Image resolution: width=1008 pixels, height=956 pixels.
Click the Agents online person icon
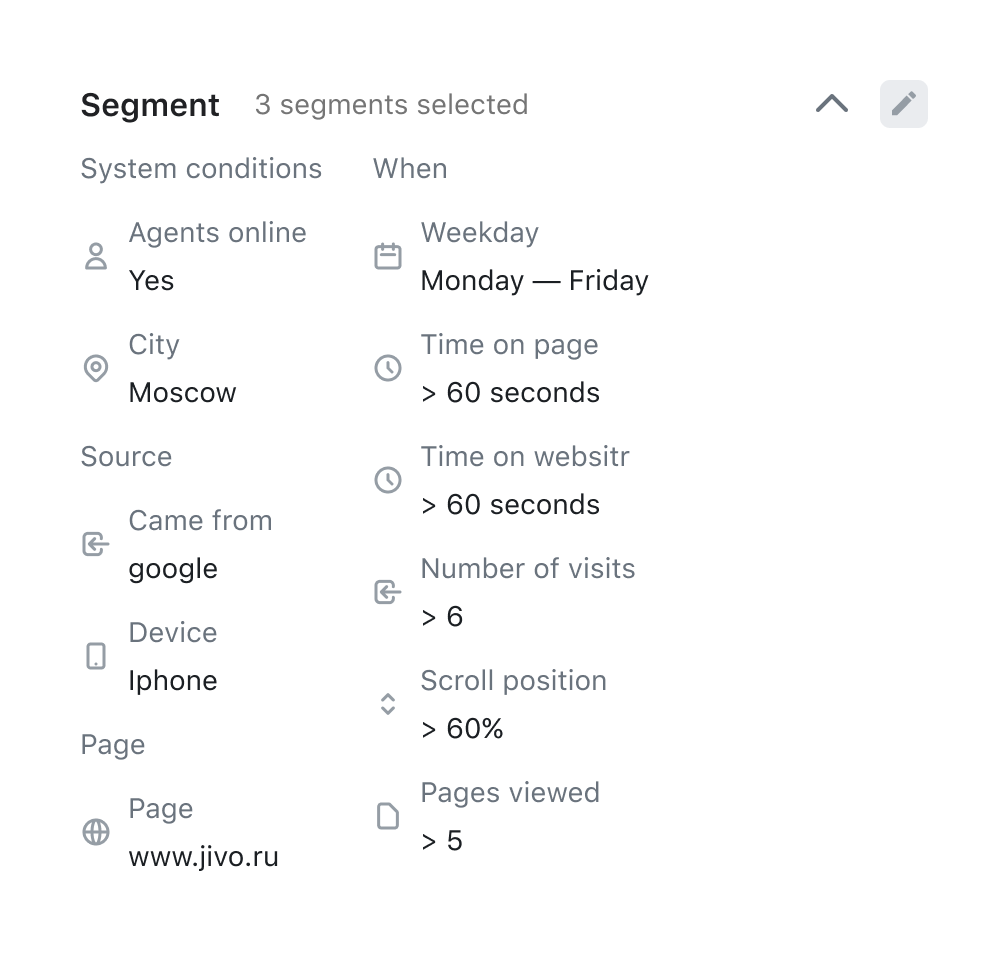click(x=96, y=257)
